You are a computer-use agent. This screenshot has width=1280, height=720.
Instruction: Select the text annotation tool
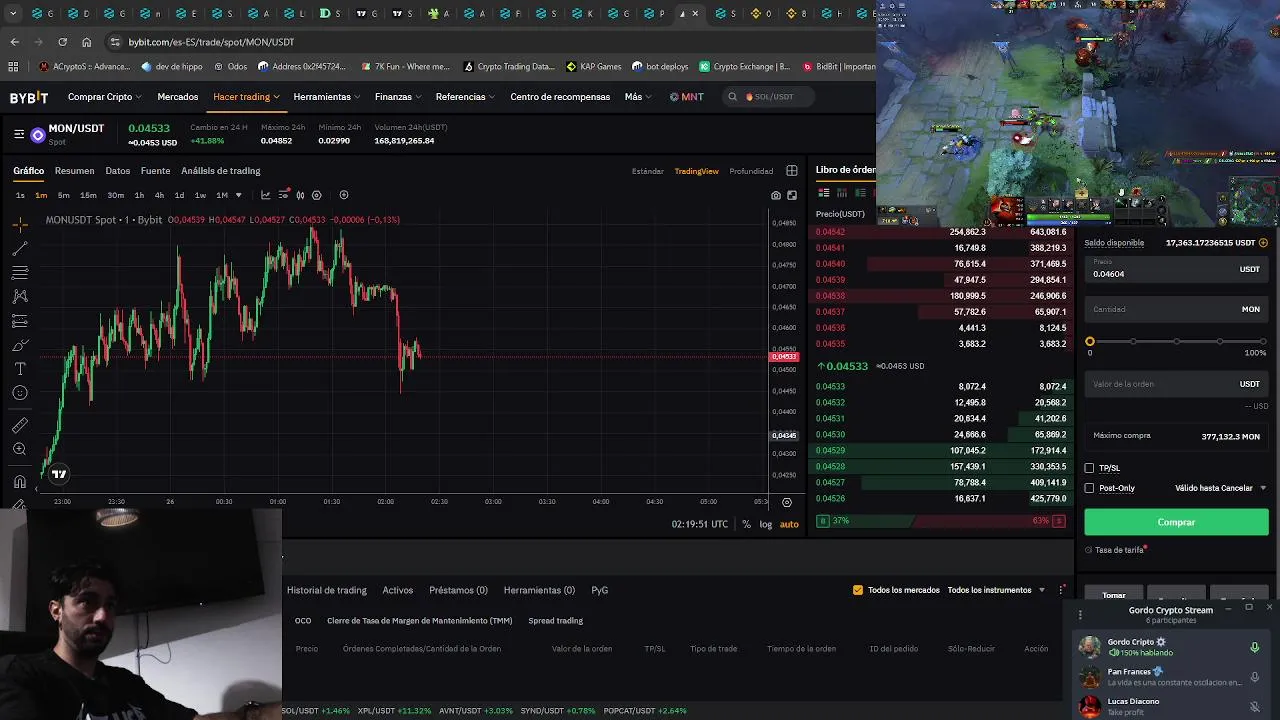[x=20, y=369]
